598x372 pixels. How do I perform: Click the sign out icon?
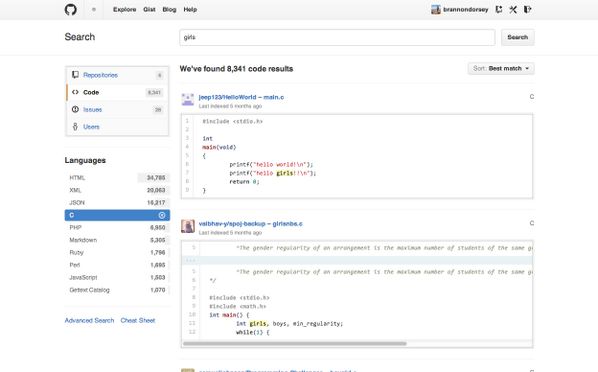coord(527,10)
